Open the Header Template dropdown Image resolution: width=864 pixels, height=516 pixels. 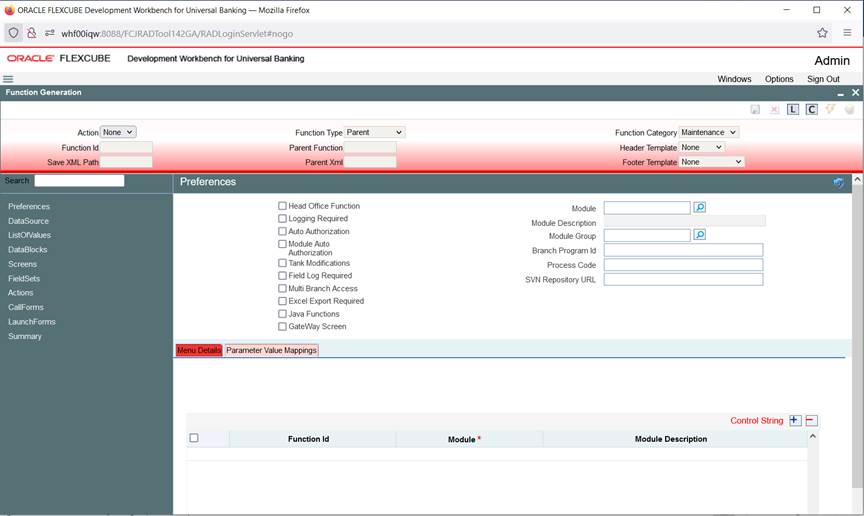(701, 147)
